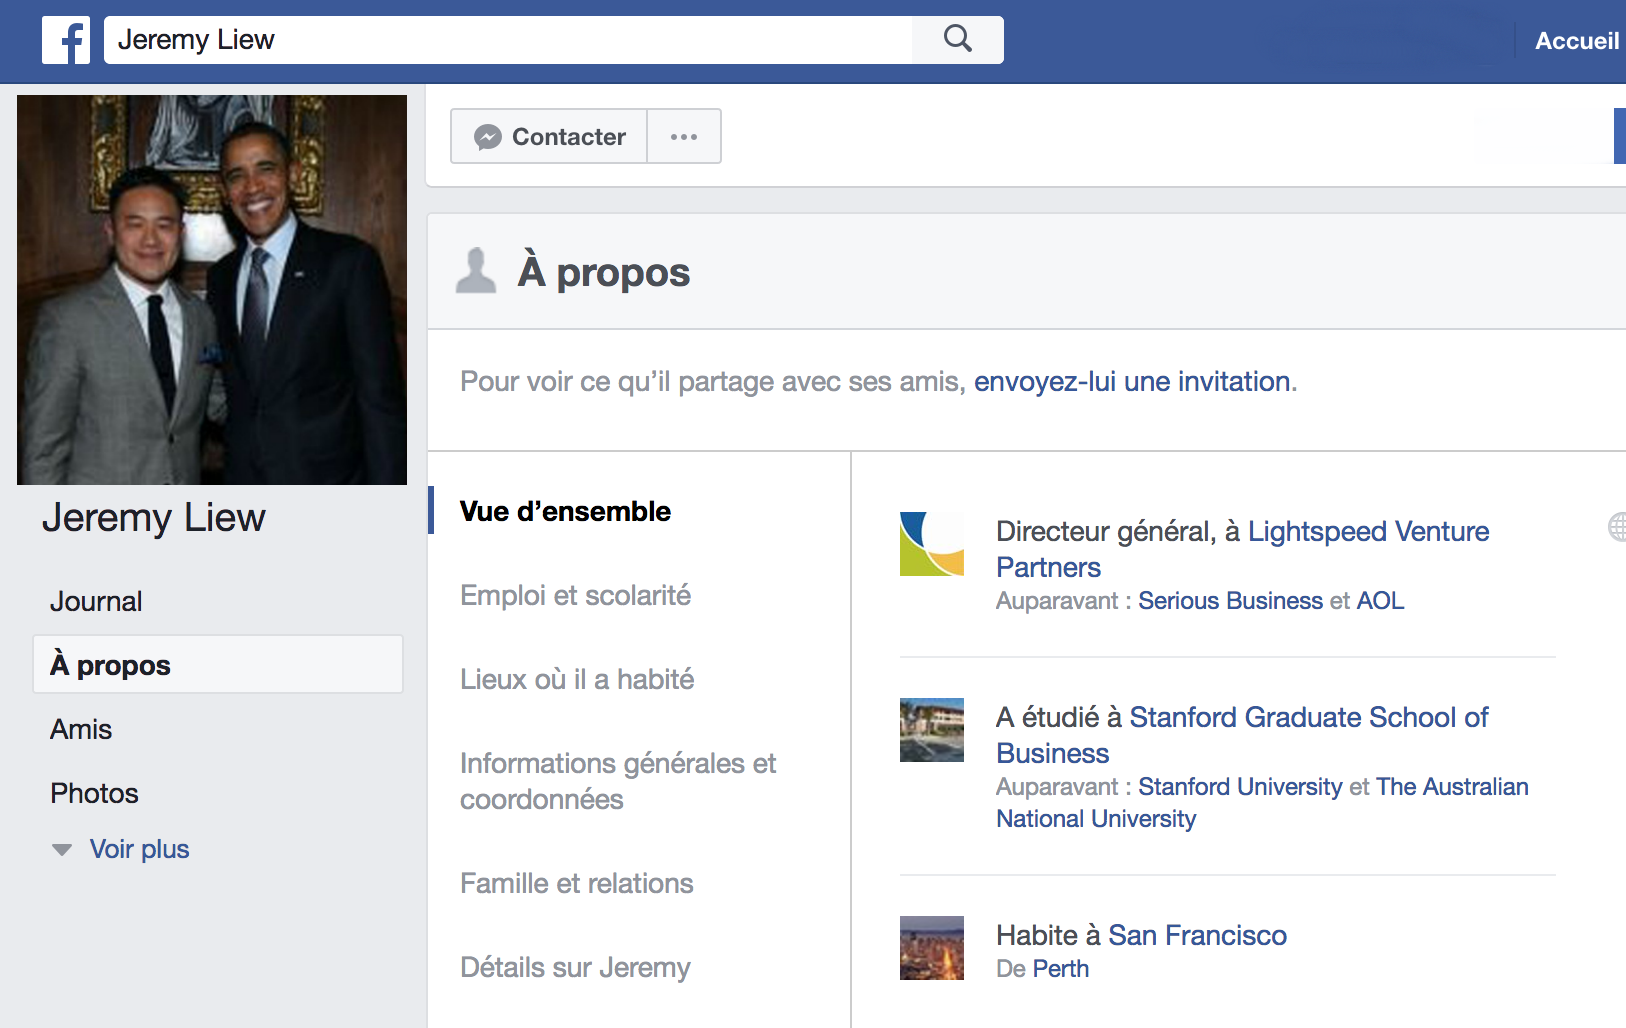Select Lieux où il a habité tab
The height and width of the screenshot is (1028, 1626).
(577, 679)
